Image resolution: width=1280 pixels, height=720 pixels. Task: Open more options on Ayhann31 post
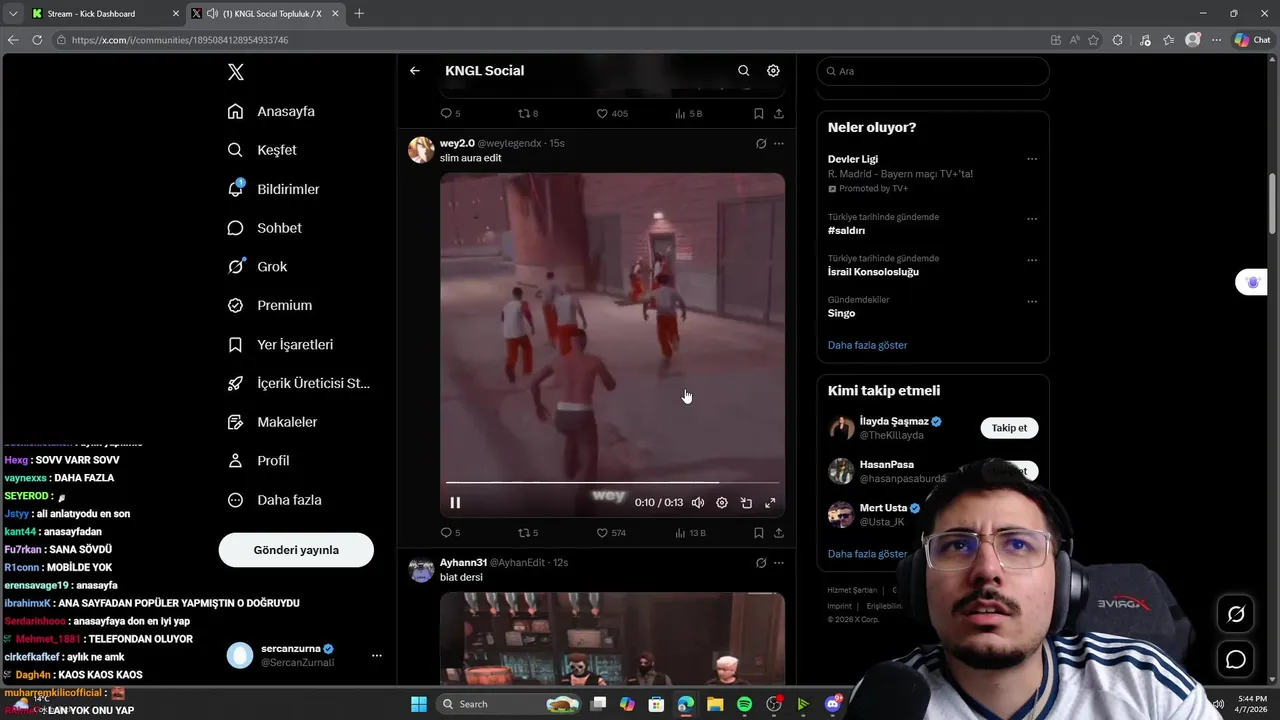[779, 563]
